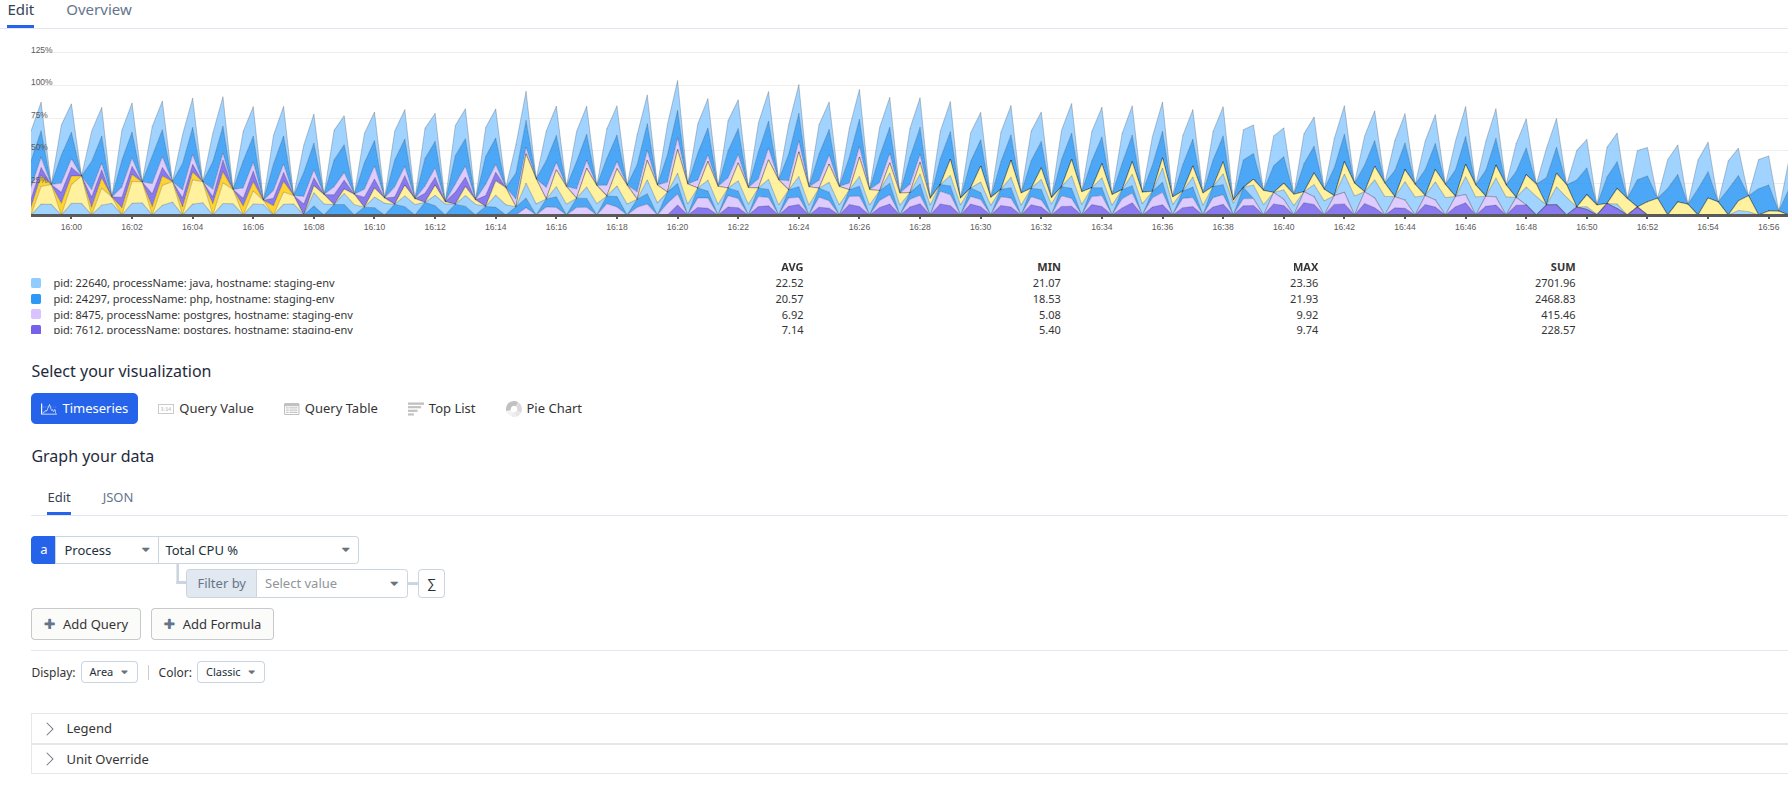
Task: Switch to the Overview tab at top
Action: (99, 10)
